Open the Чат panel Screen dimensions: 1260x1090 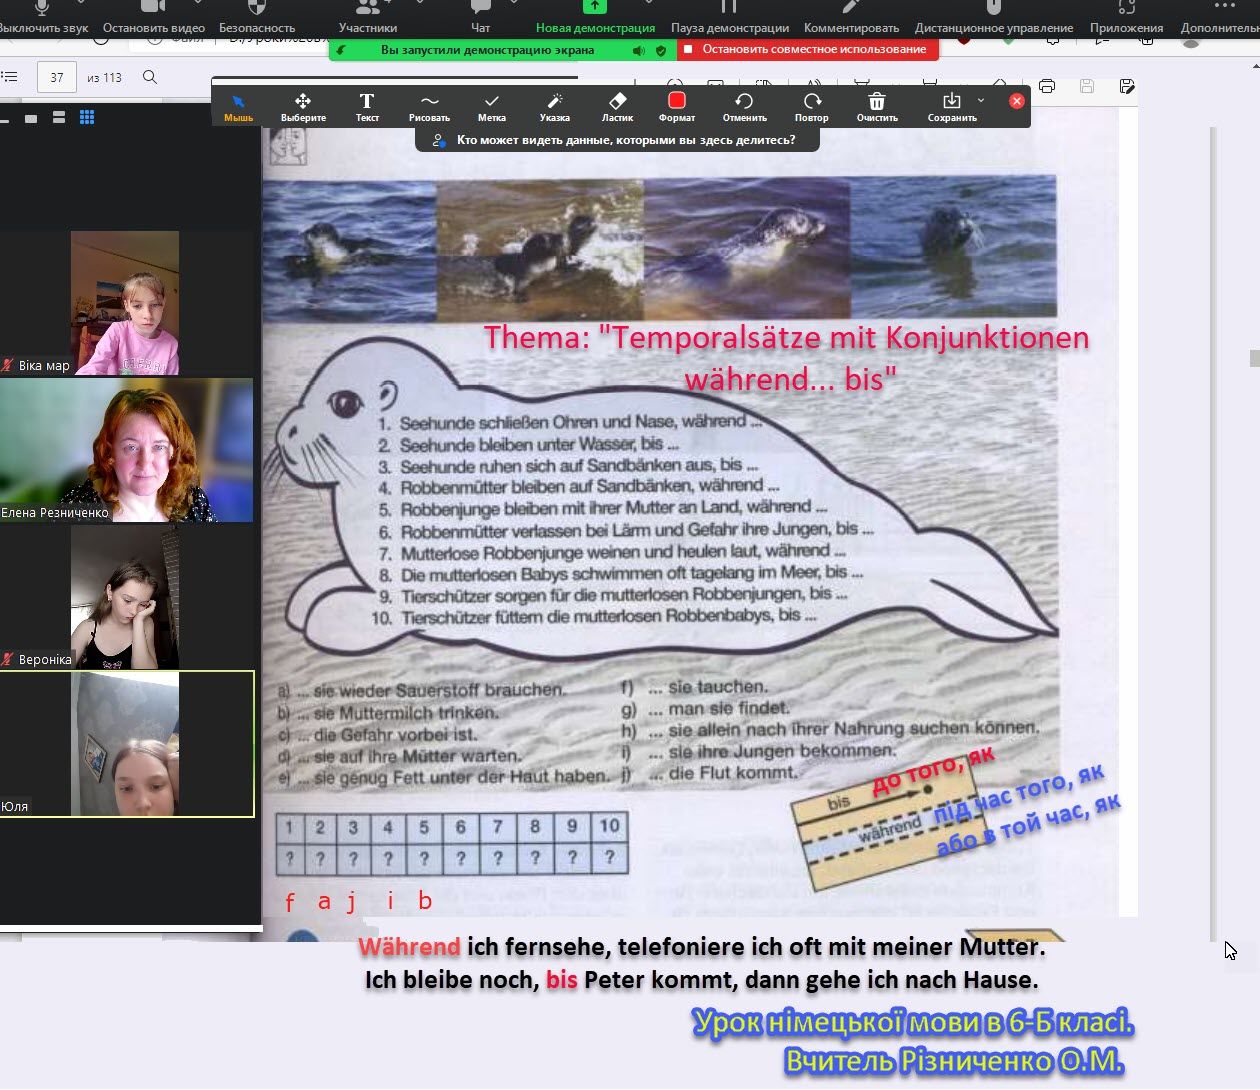[x=480, y=17]
